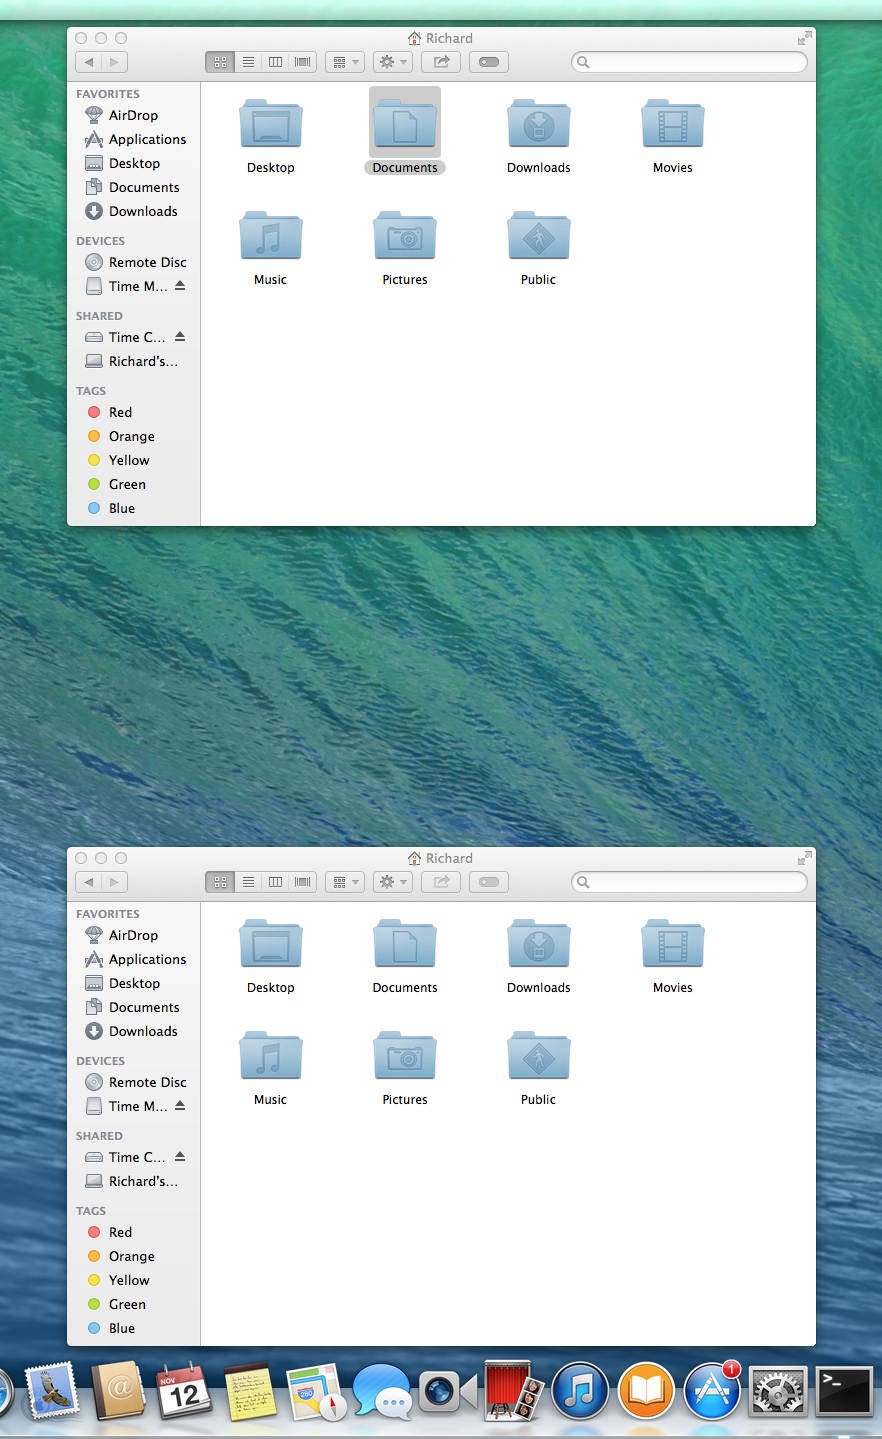The image size is (882, 1439).
Task: Open Action gear menu in lower Finder window
Action: pos(393,882)
